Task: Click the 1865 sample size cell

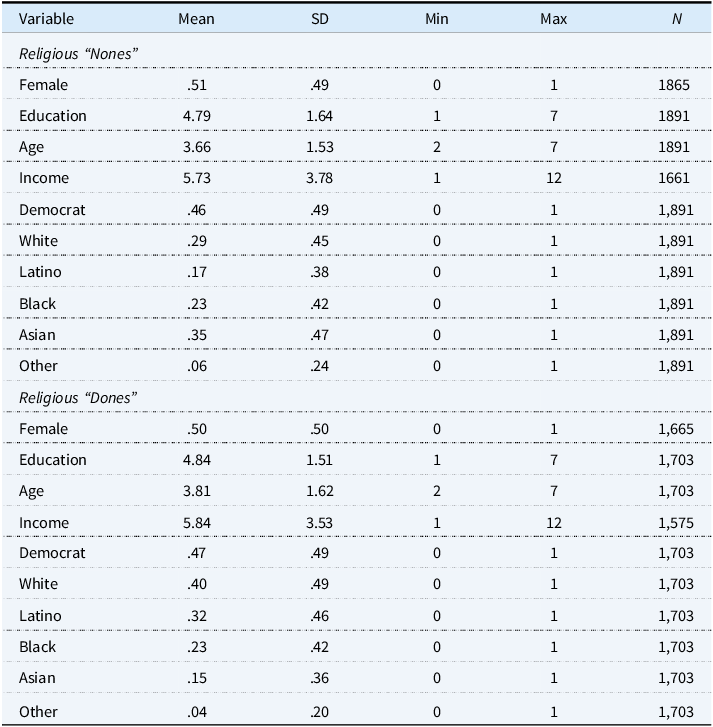Action: click(x=675, y=85)
